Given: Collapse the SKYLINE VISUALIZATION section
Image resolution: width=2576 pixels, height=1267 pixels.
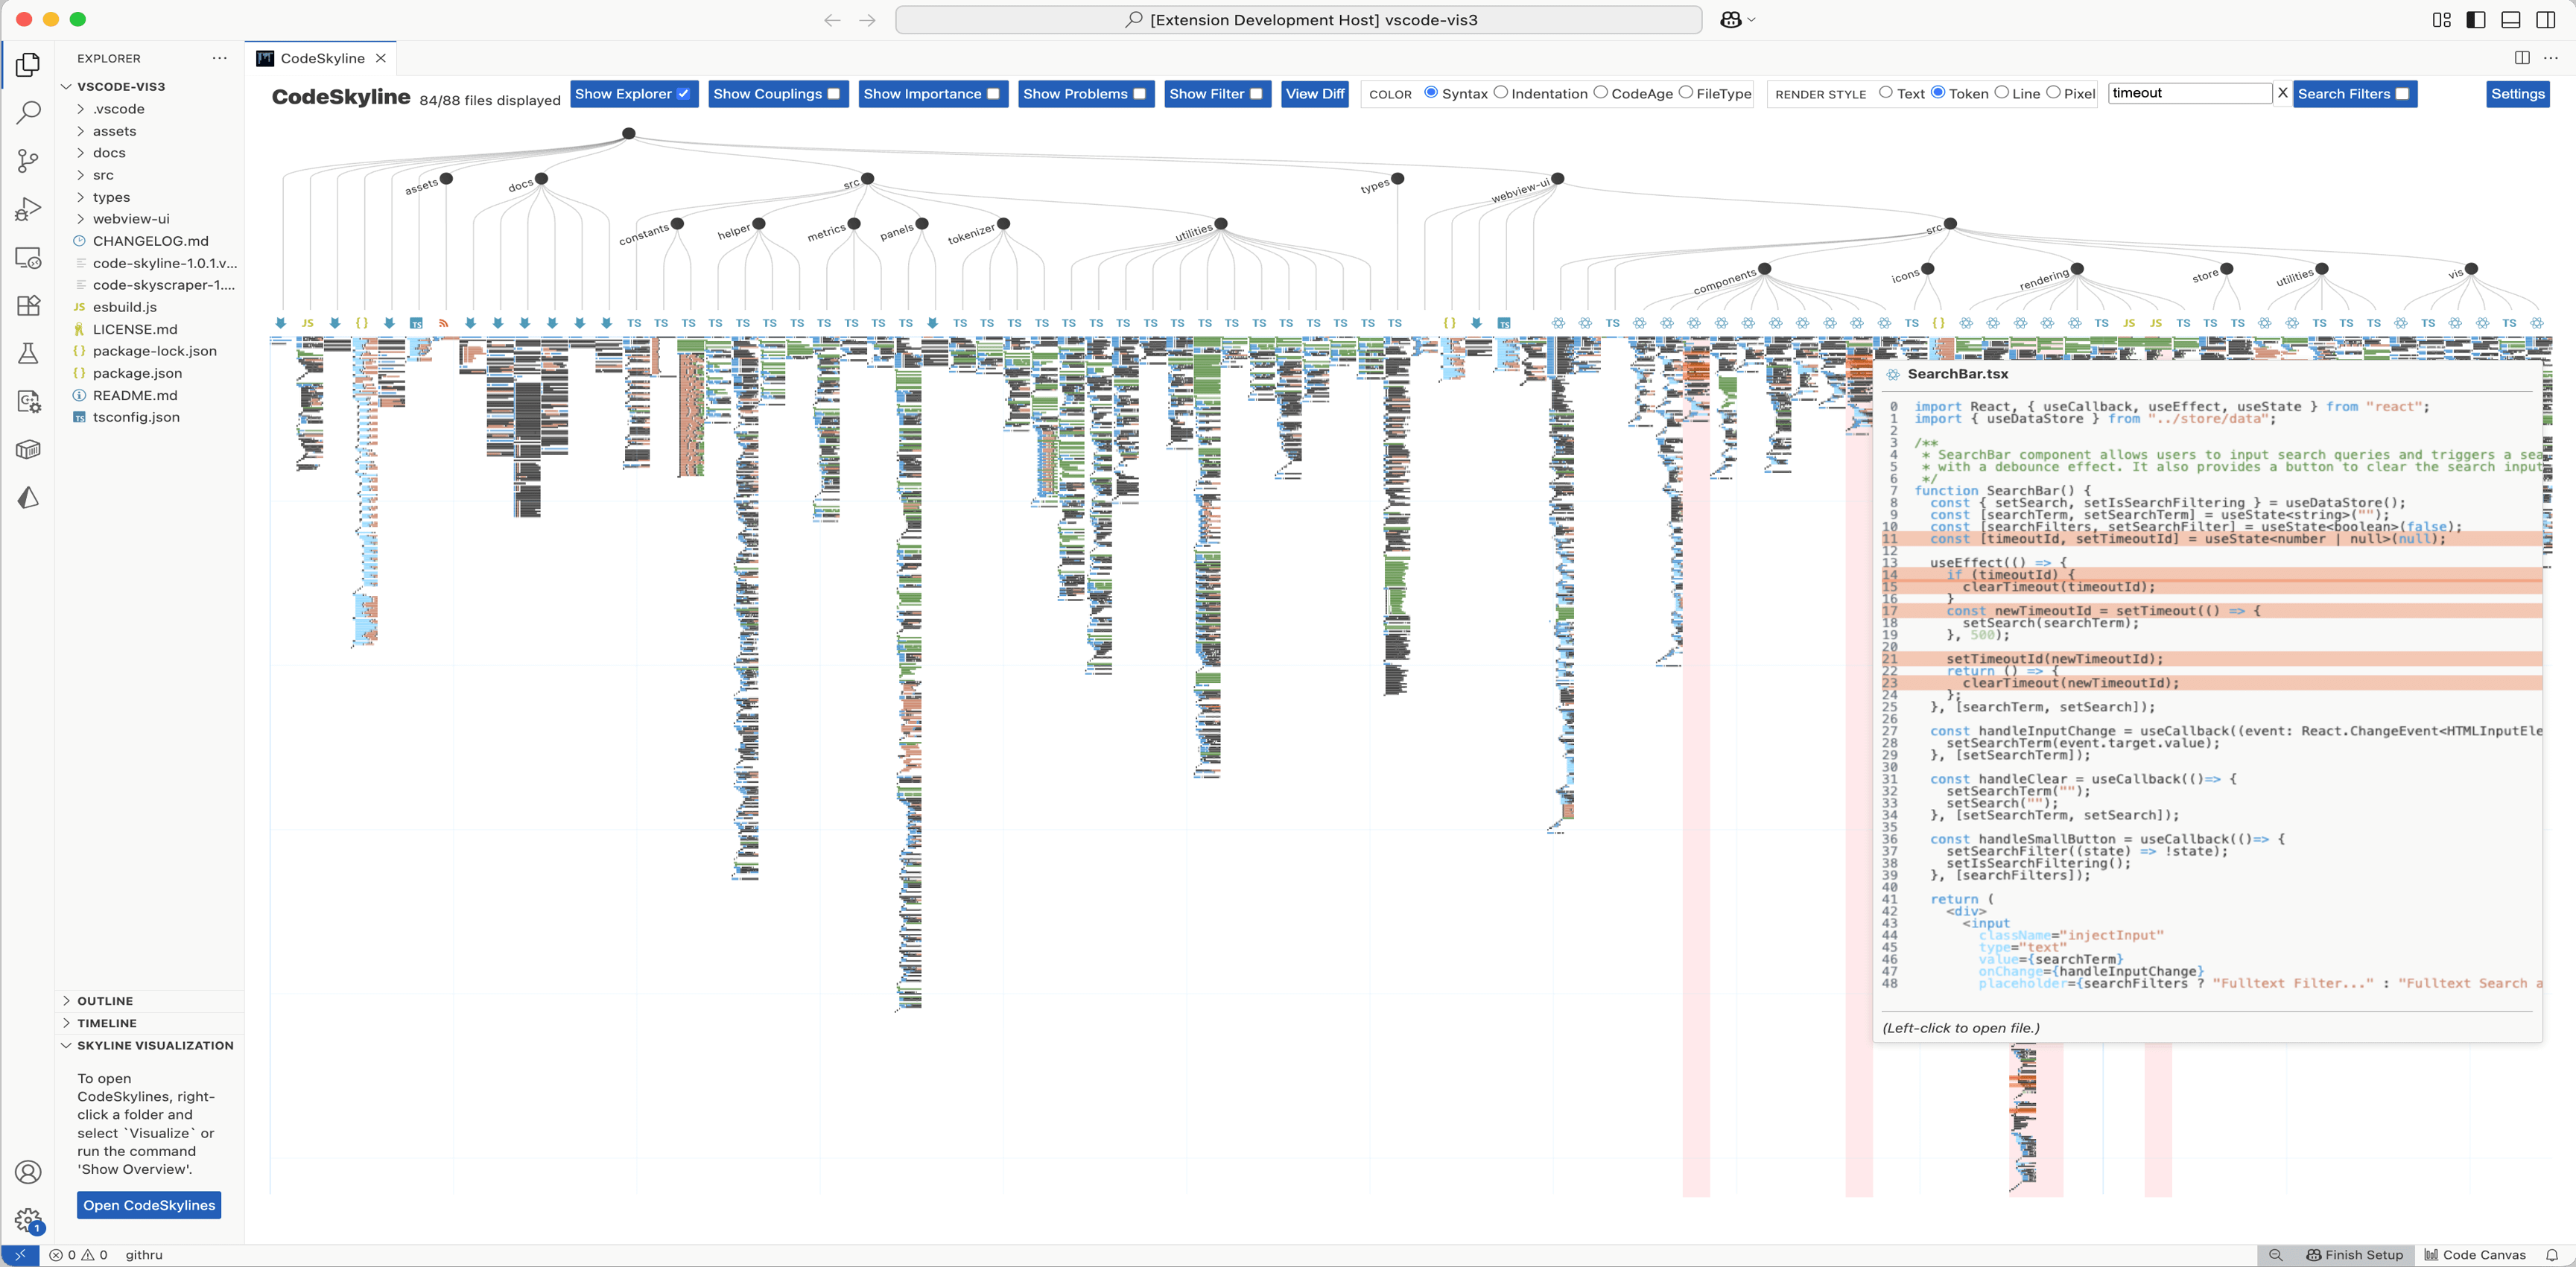Looking at the screenshot, I should pyautogui.click(x=155, y=1045).
